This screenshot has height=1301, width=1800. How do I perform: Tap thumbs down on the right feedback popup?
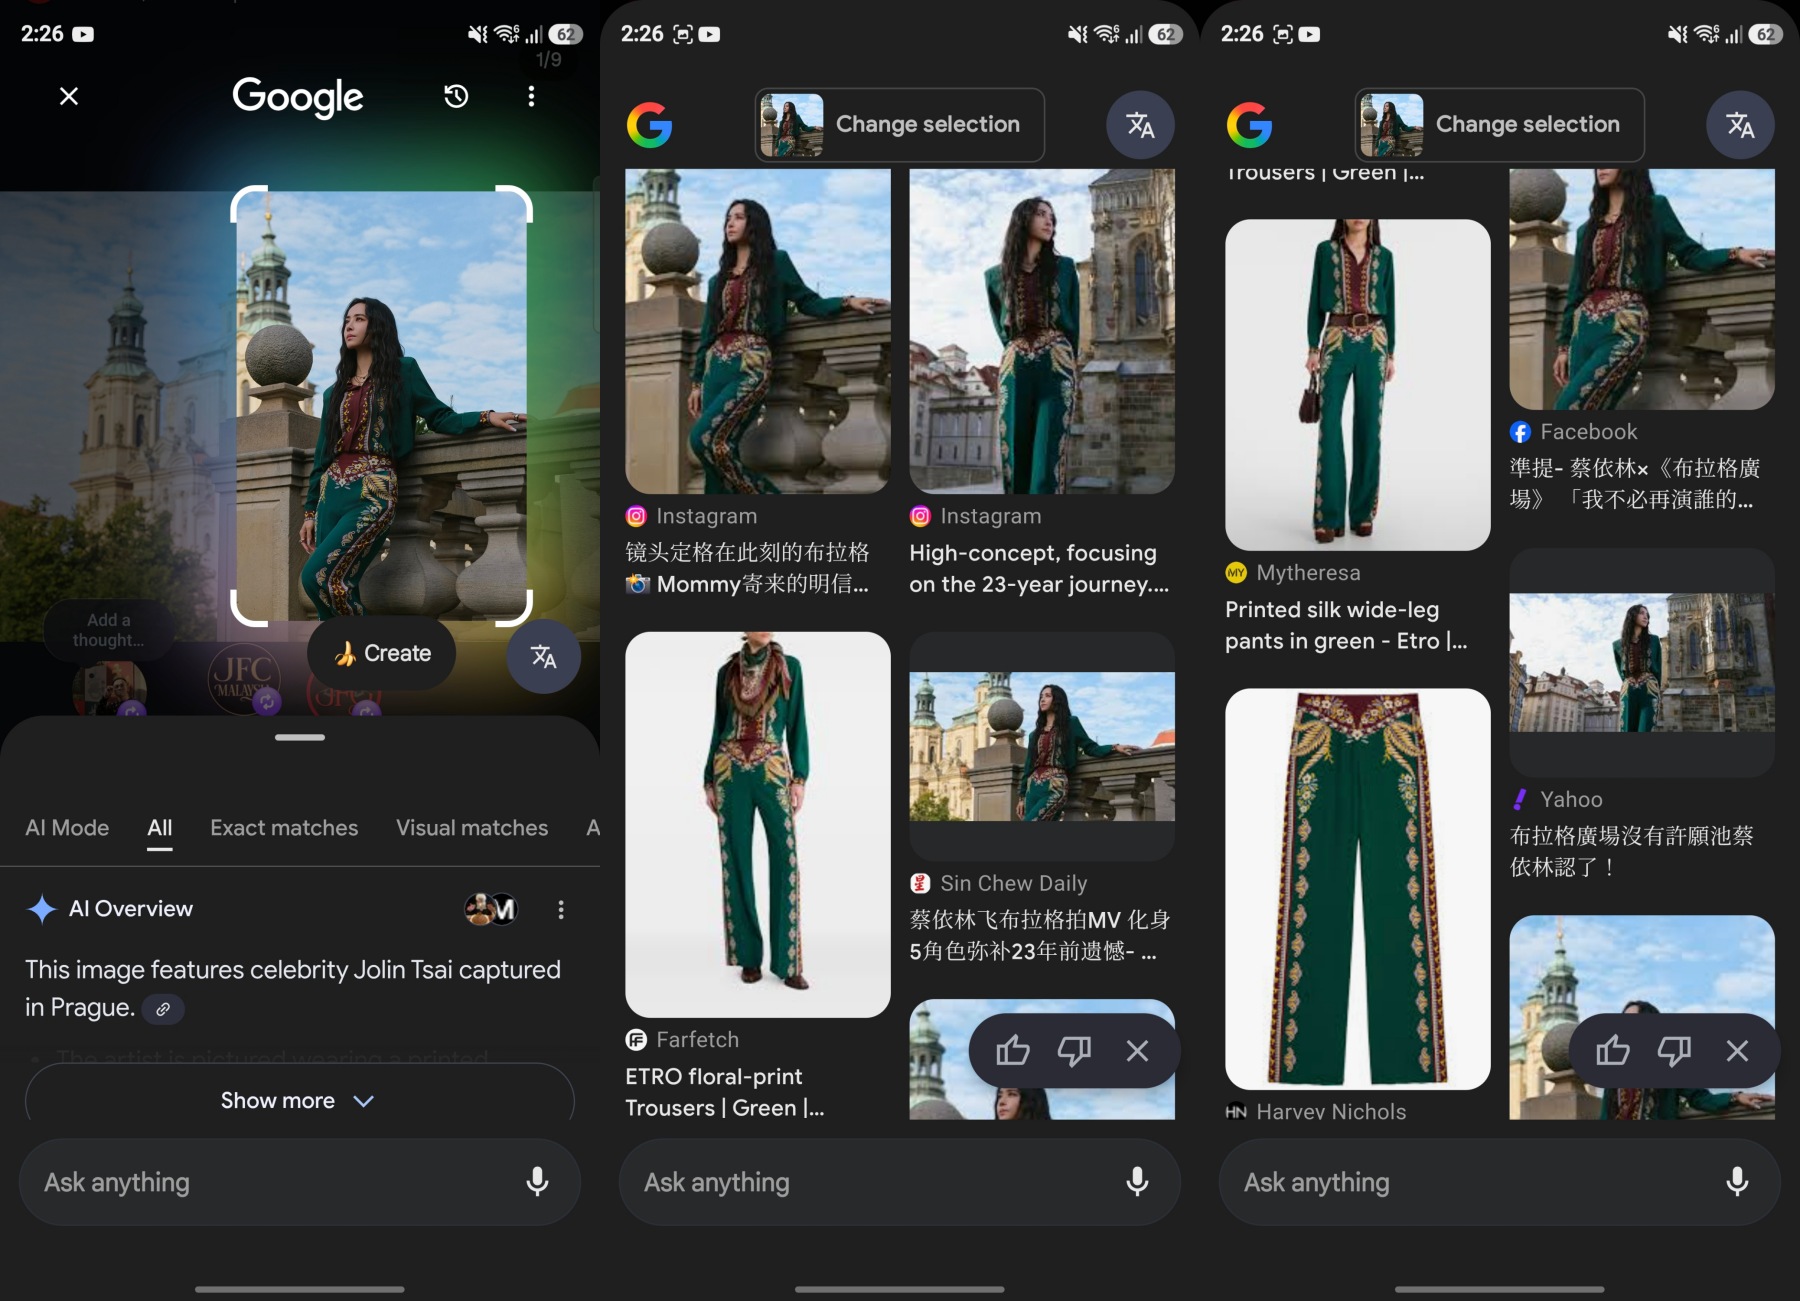tap(1674, 1051)
